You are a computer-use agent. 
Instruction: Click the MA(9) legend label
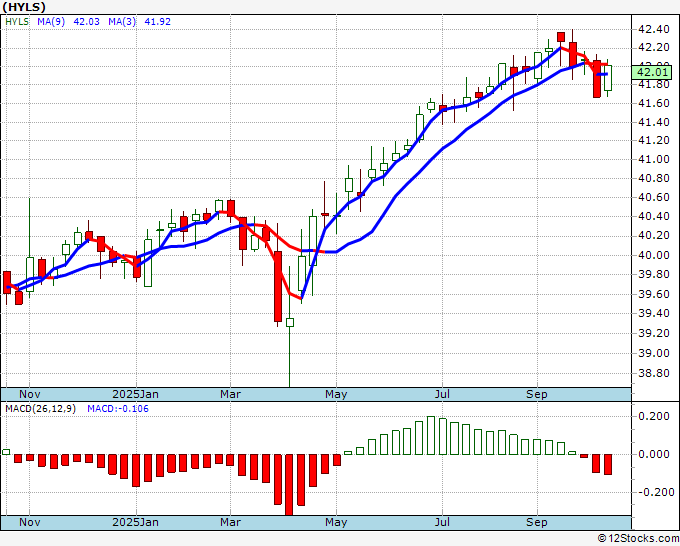pos(51,22)
